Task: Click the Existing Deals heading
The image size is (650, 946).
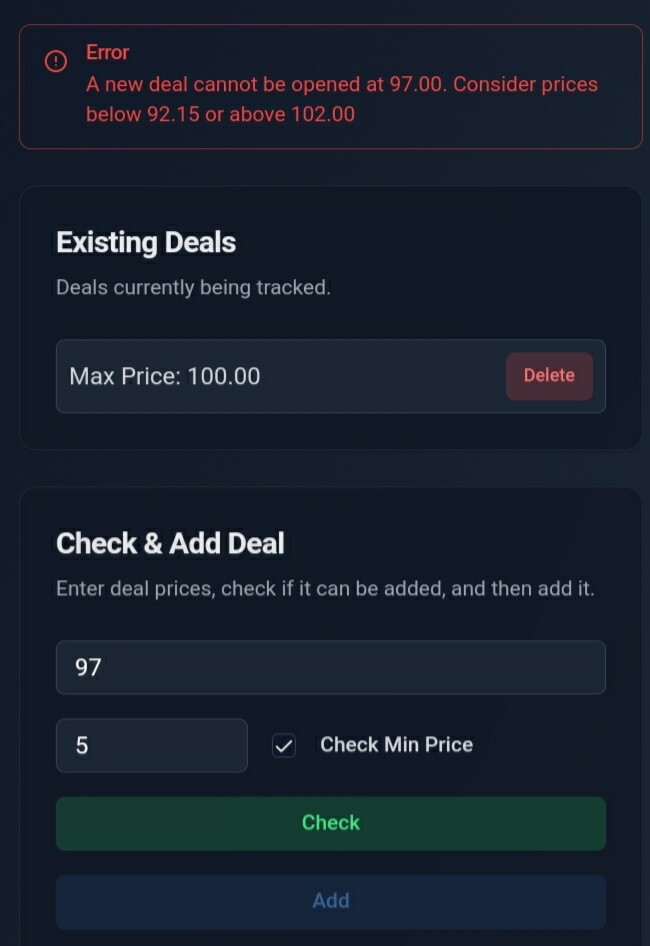Action: pyautogui.click(x=146, y=243)
